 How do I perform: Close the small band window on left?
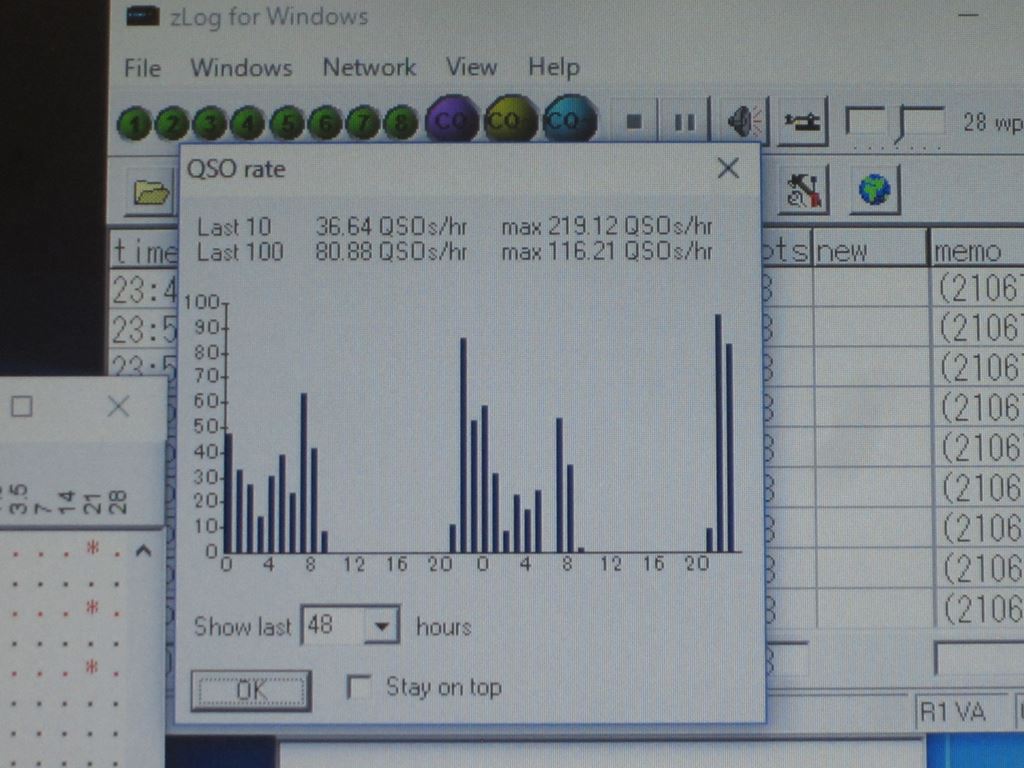click(x=118, y=406)
